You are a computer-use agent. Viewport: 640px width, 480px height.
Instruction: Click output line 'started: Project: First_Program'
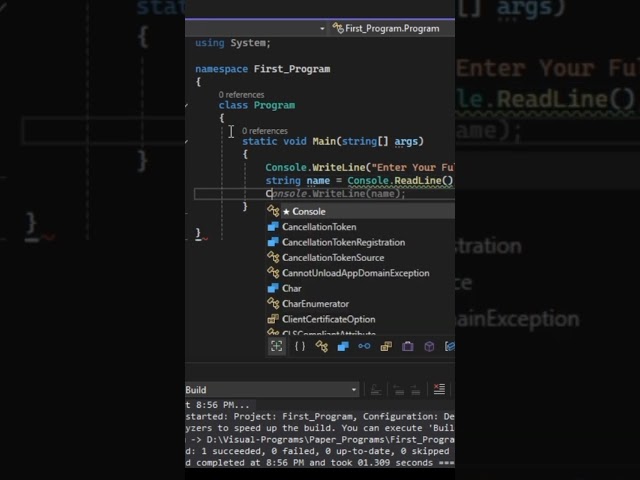pyautogui.click(x=320, y=416)
